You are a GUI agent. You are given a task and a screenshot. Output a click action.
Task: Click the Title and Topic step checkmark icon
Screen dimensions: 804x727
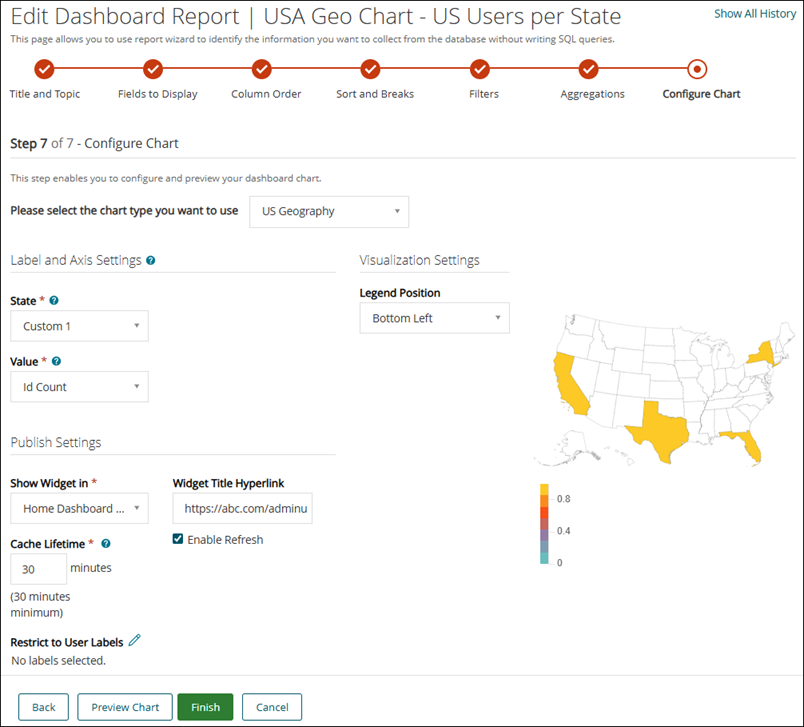point(44,69)
